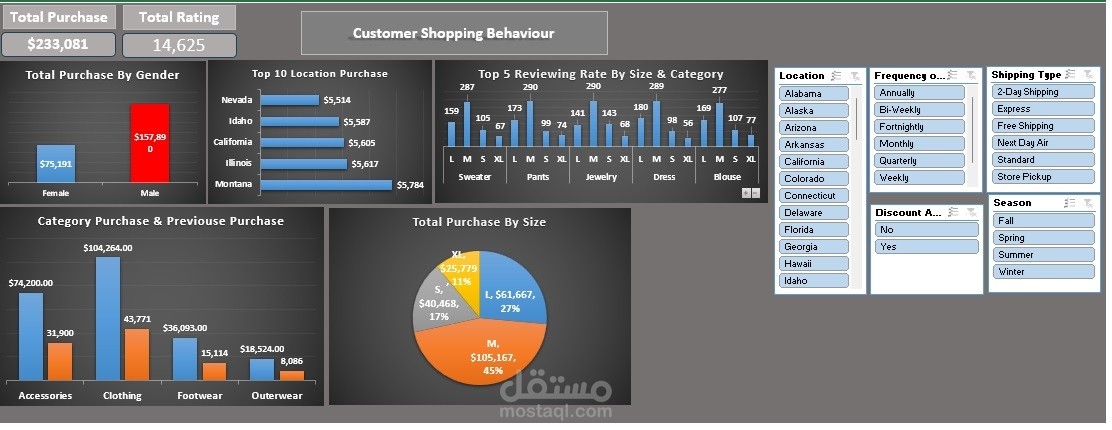Image resolution: width=1112 pixels, height=430 pixels.
Task: Select Express shipping type
Action: (1043, 109)
